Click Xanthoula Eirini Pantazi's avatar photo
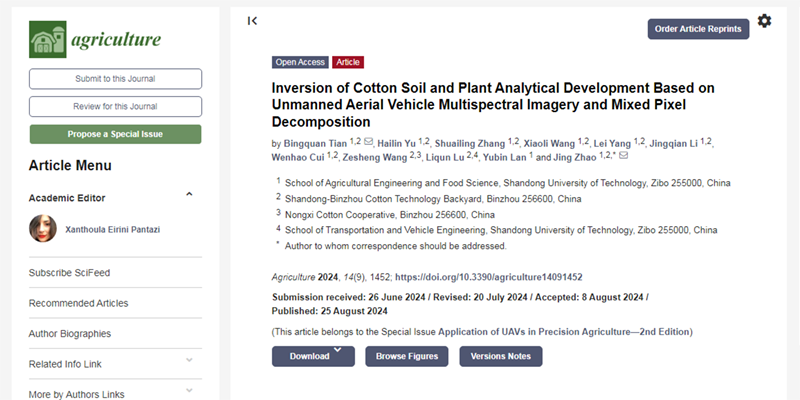 click(x=44, y=229)
